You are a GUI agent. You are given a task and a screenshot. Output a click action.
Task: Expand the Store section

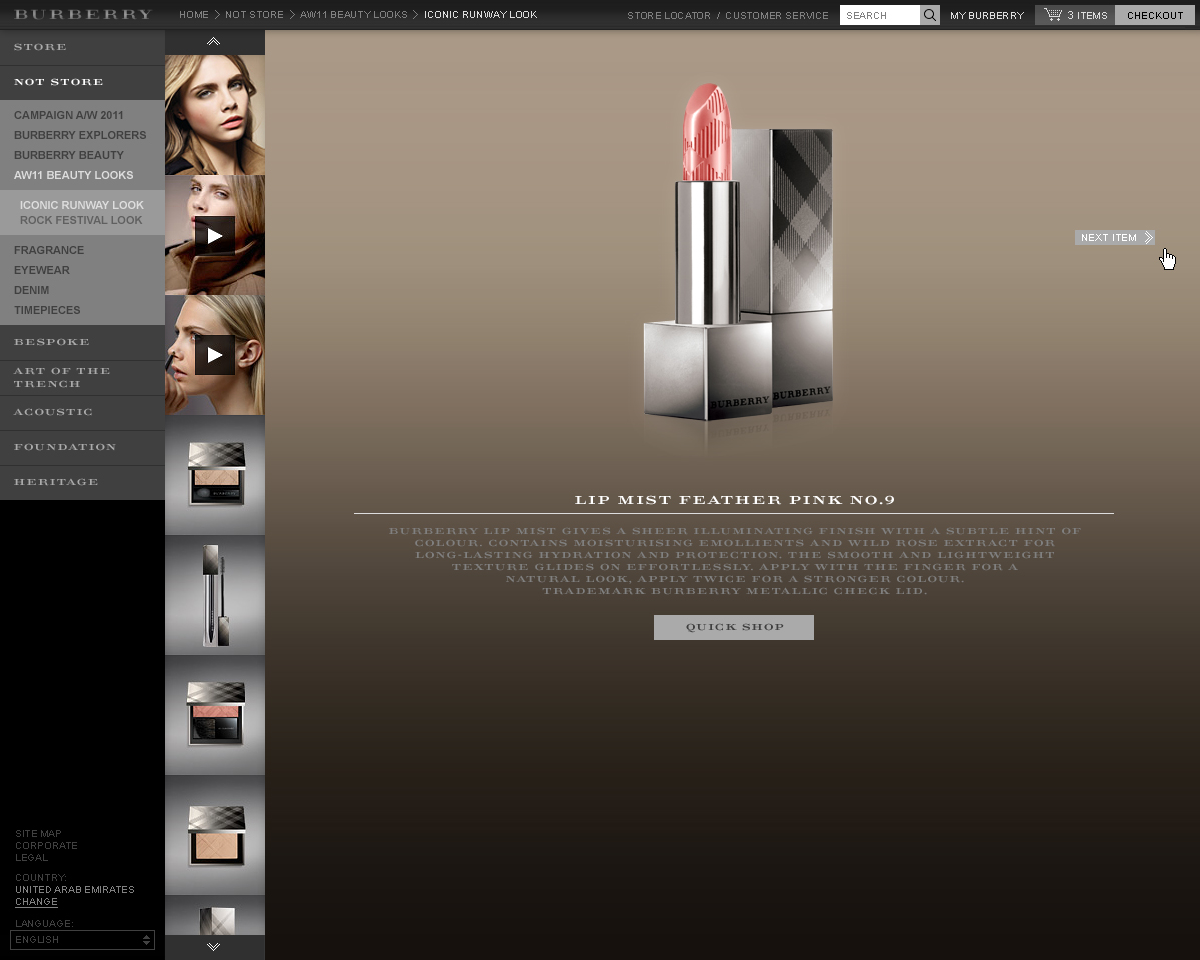pyautogui.click(x=41, y=47)
